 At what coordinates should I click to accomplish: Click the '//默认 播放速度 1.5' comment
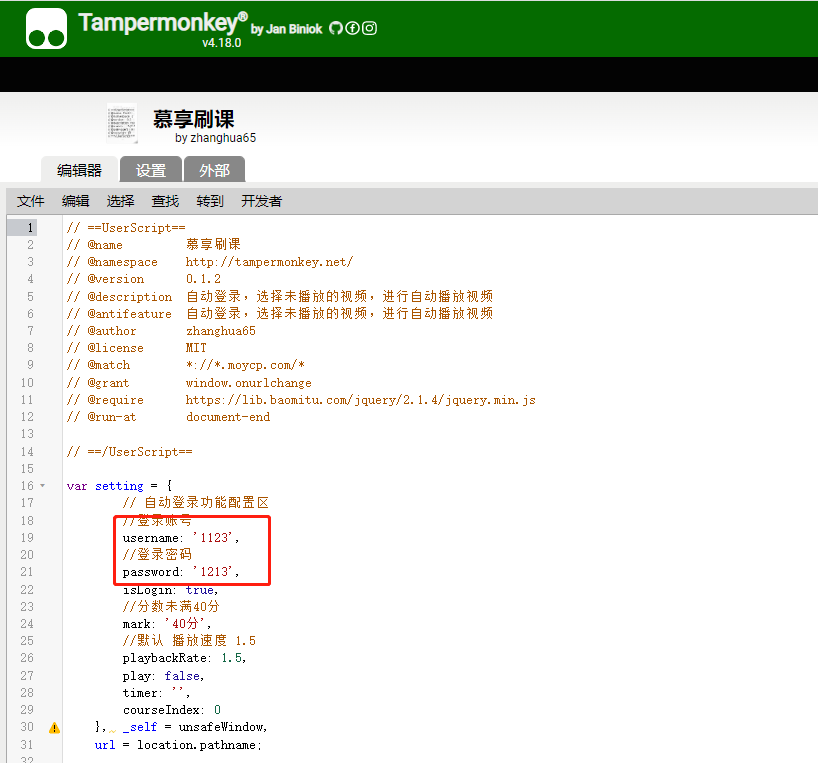[189, 640]
